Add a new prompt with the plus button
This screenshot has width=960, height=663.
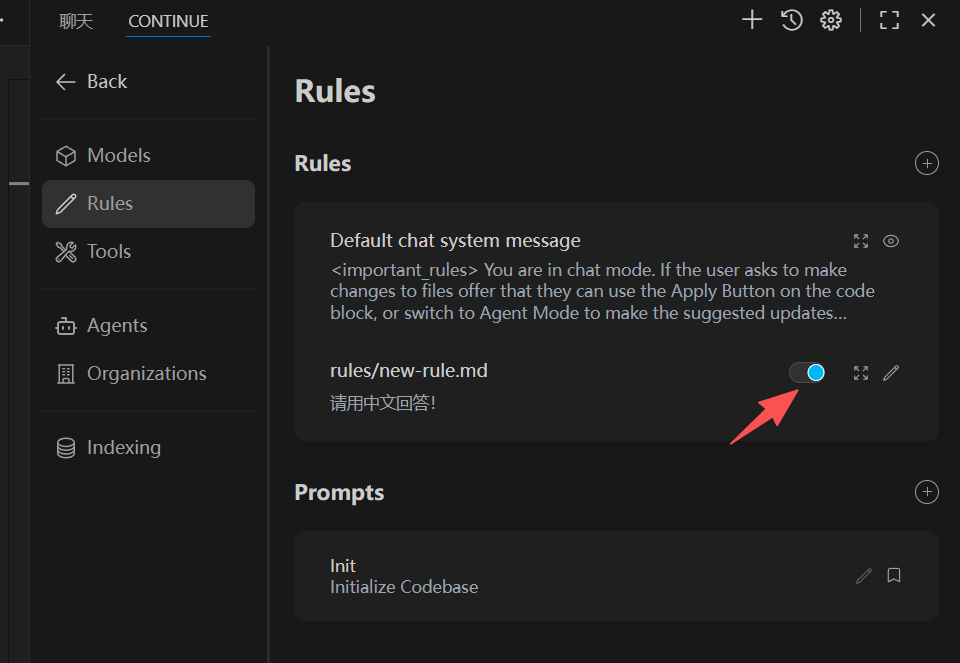pos(927,492)
